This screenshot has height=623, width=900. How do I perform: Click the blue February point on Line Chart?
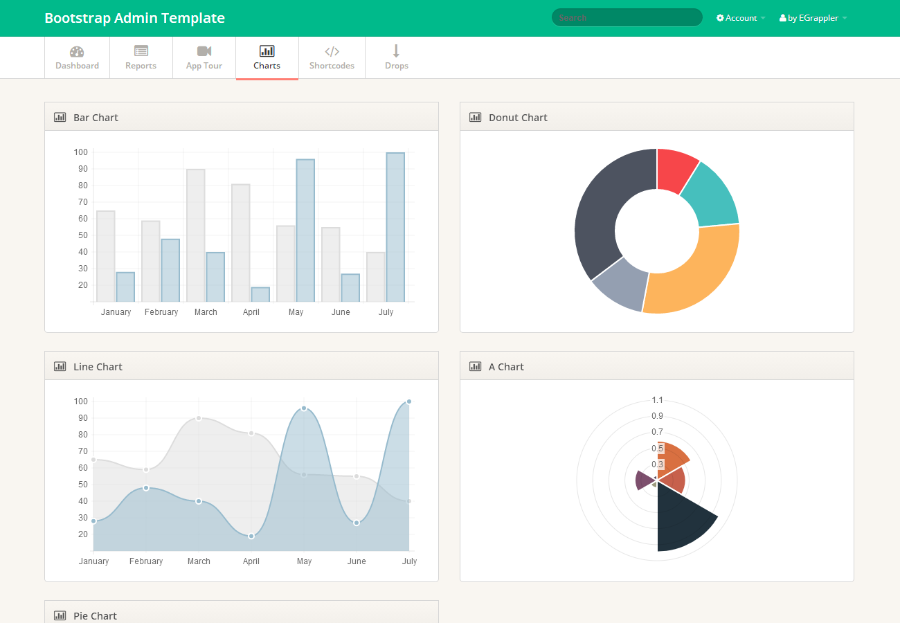[x=146, y=488]
